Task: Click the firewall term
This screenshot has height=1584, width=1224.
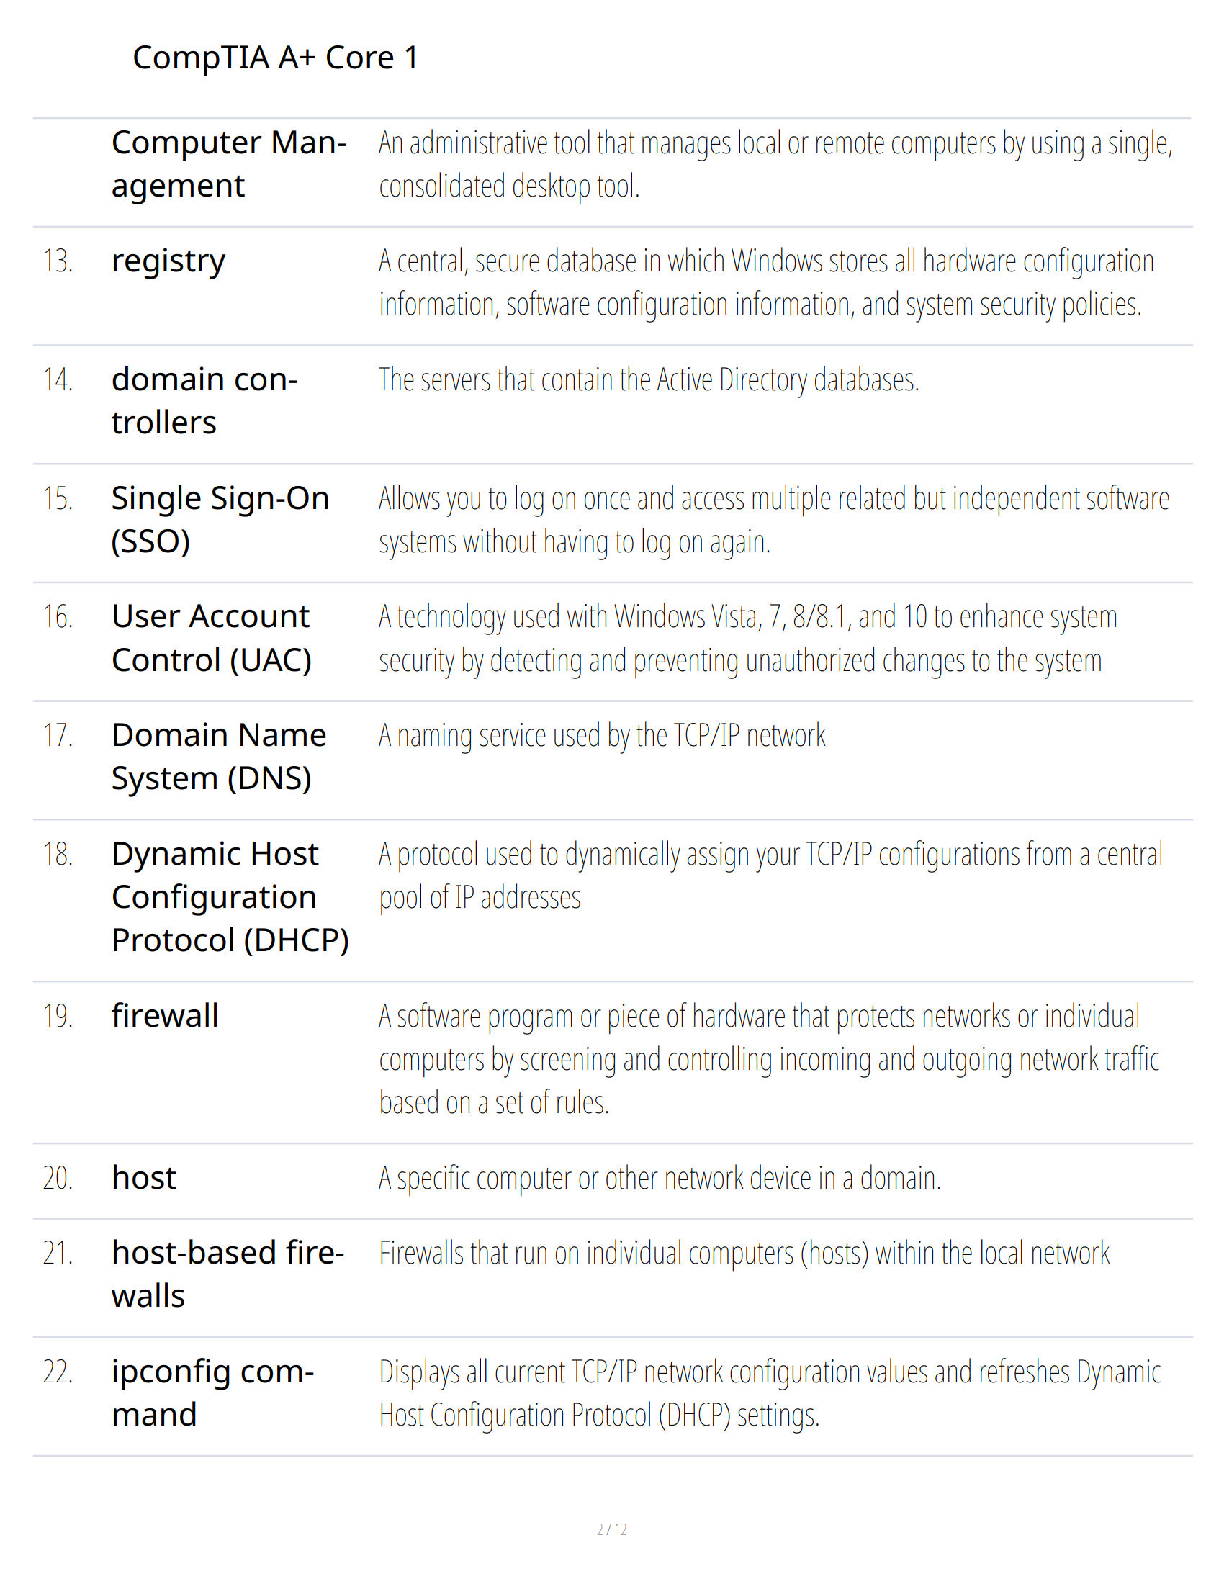Action: [165, 1016]
